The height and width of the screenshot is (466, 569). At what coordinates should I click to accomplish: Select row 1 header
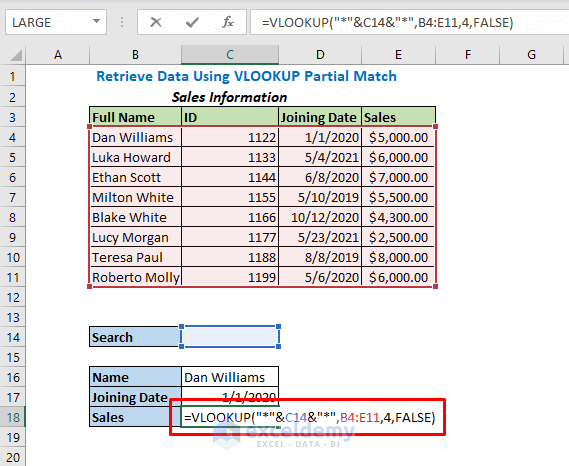tap(13, 76)
